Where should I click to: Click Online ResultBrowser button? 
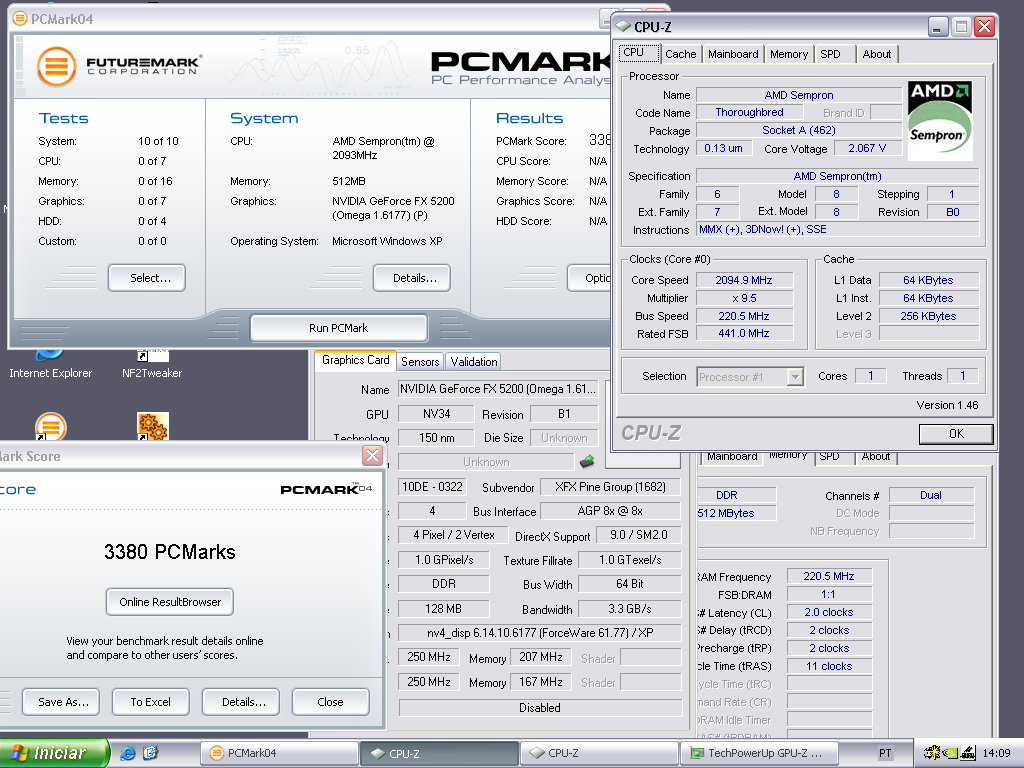tap(170, 601)
